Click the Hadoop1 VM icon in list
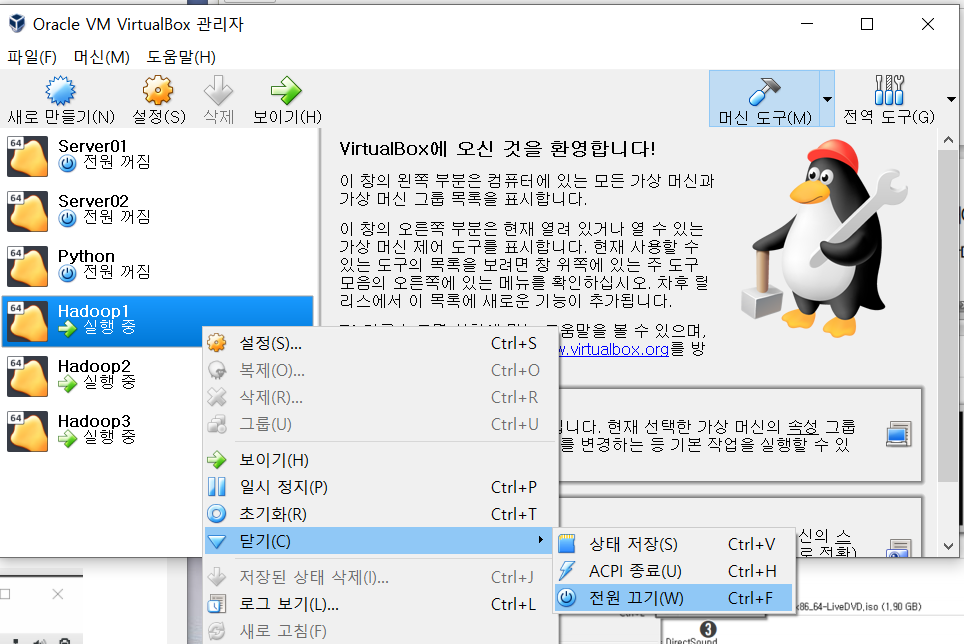 click(28, 321)
